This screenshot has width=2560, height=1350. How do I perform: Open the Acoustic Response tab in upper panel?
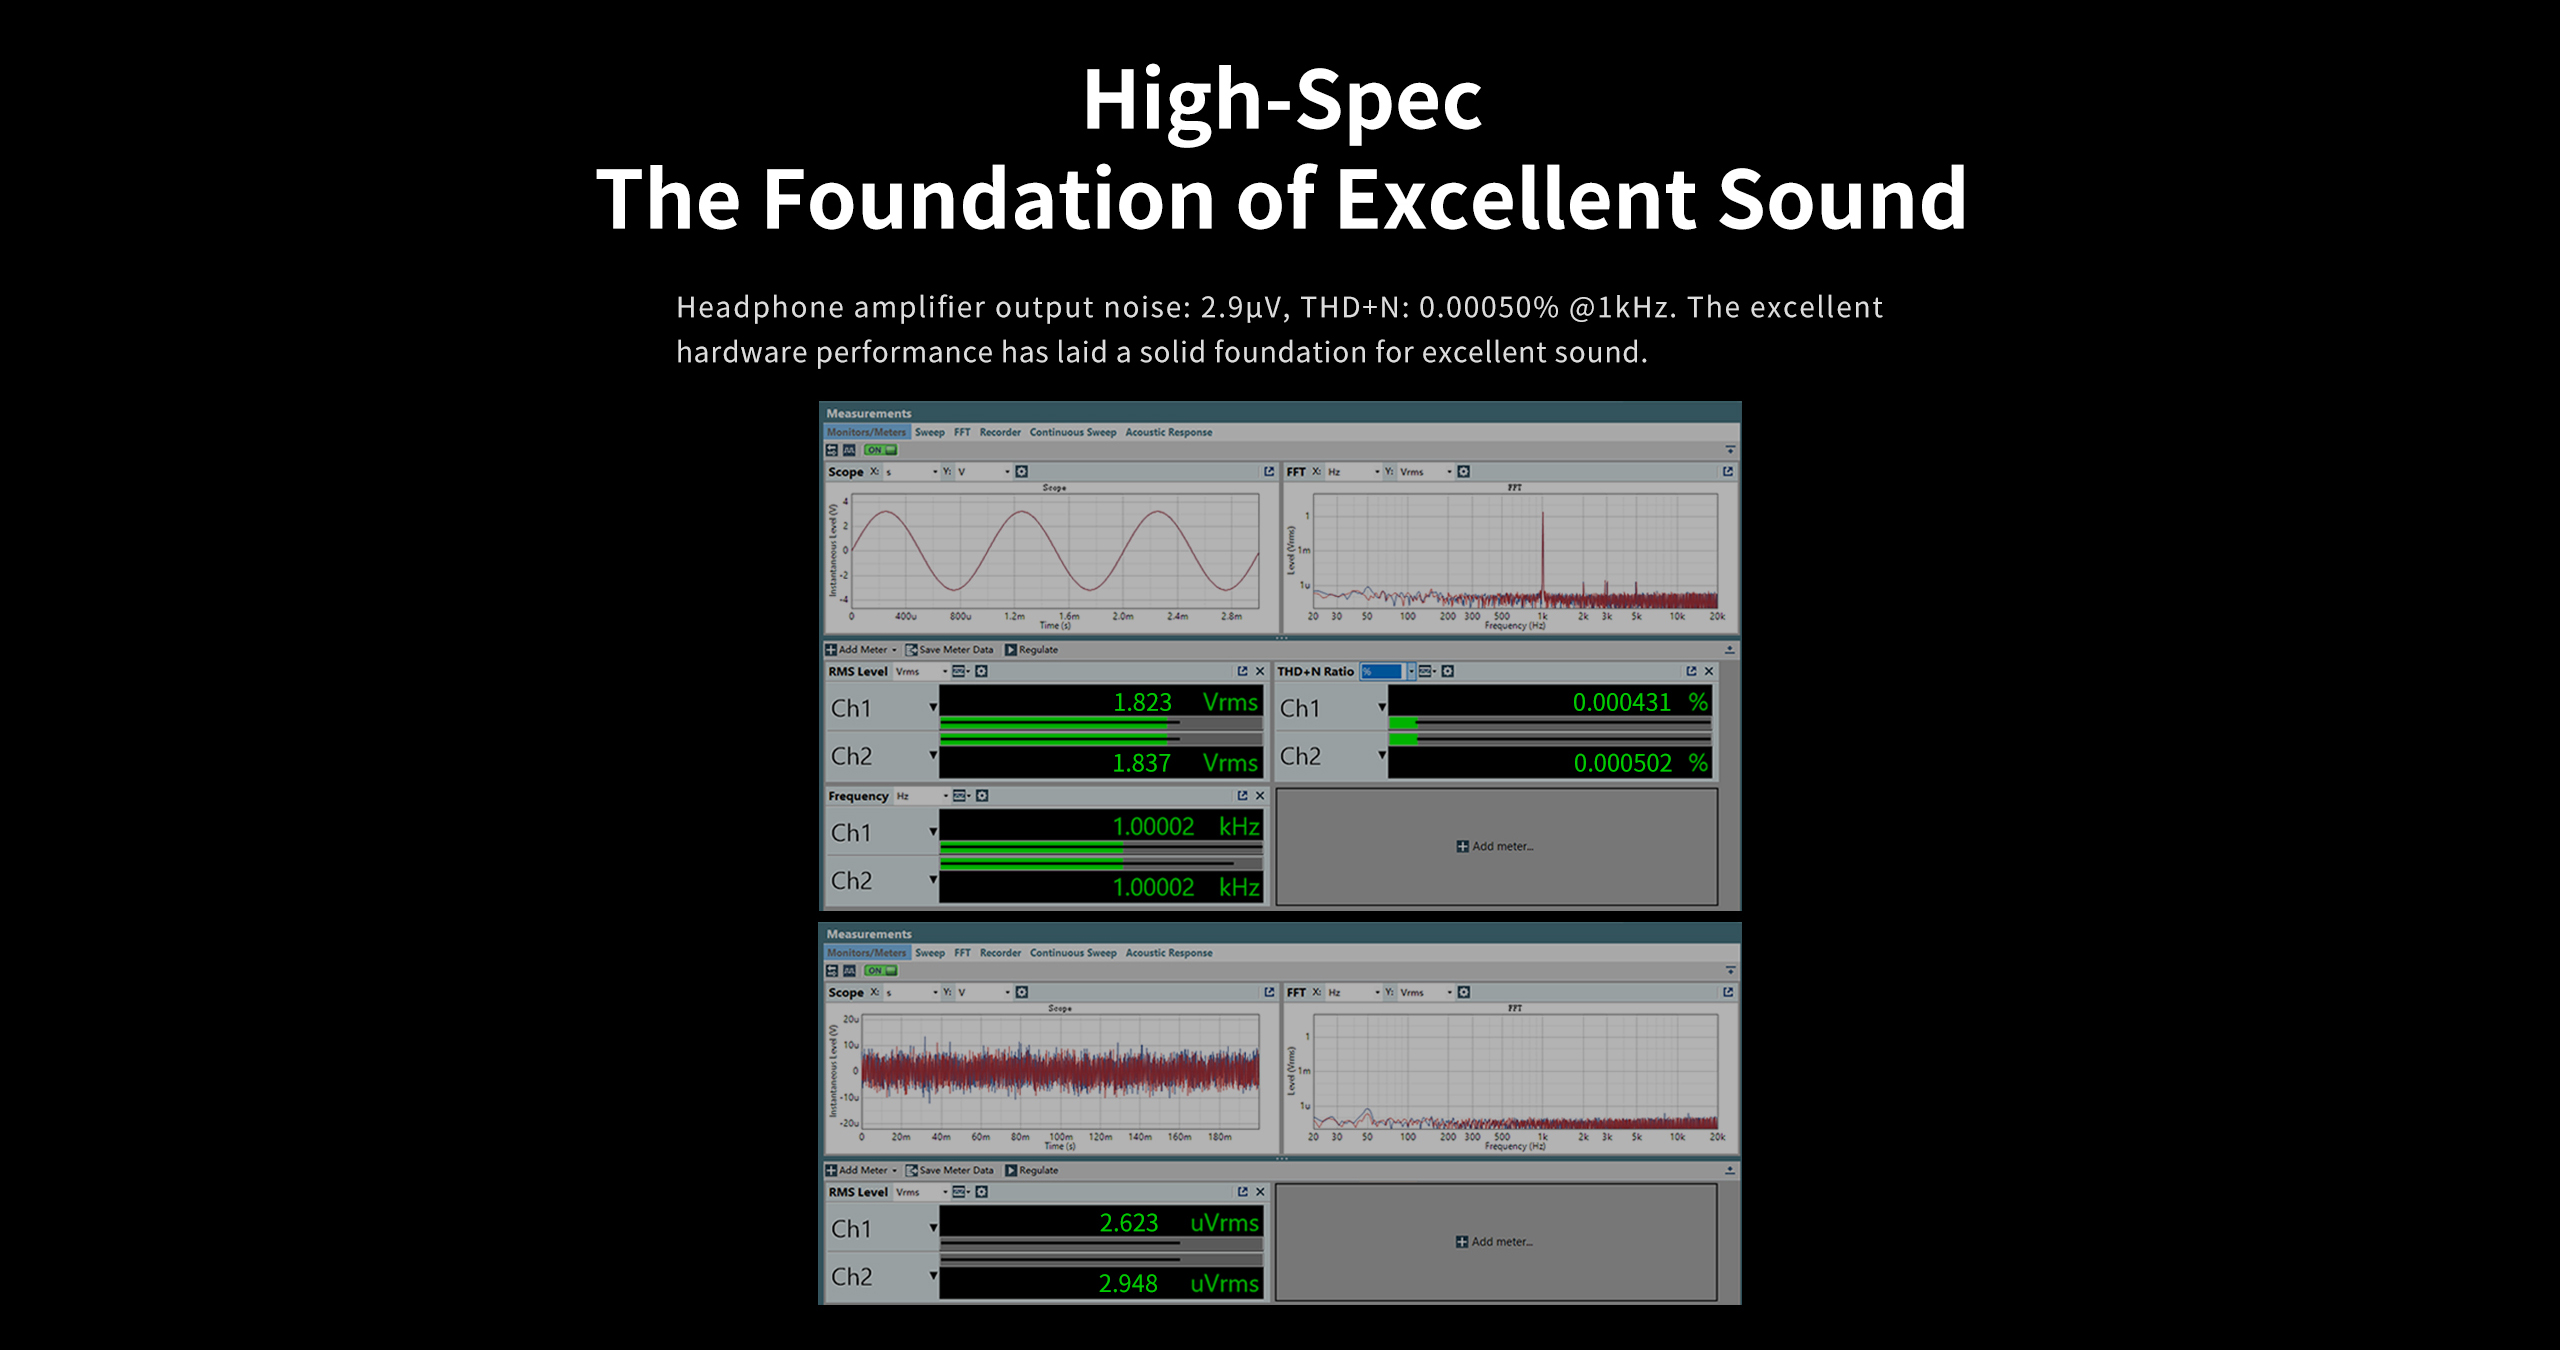click(1168, 432)
